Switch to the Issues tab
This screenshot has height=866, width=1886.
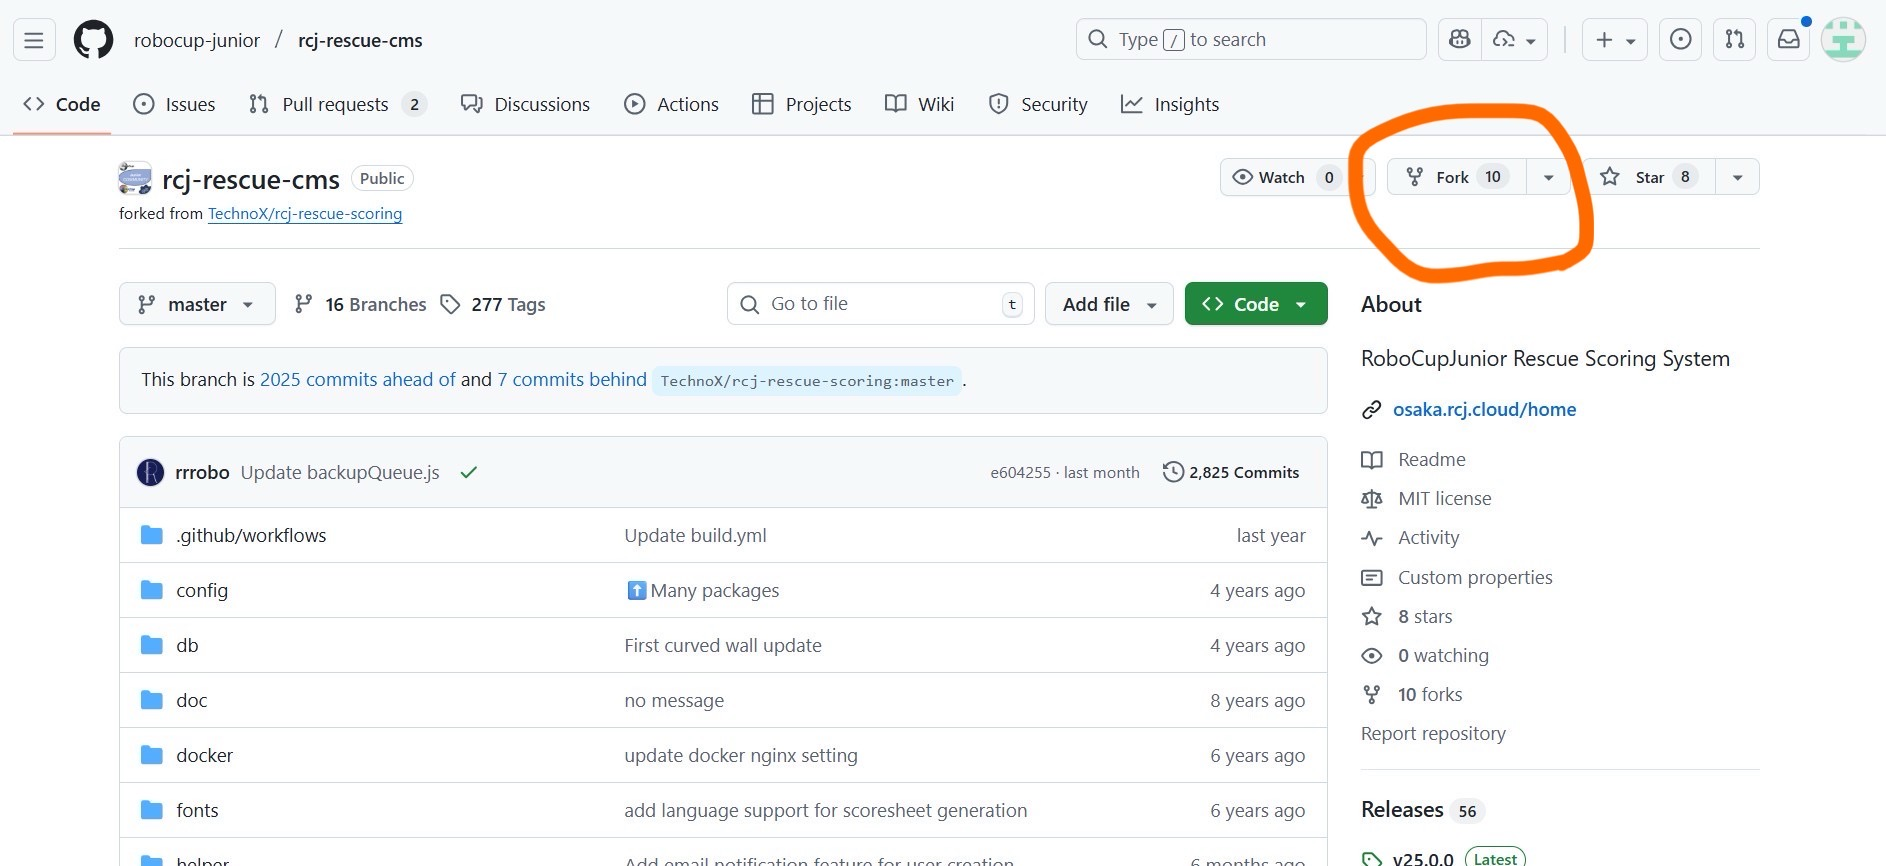pyautogui.click(x=175, y=104)
